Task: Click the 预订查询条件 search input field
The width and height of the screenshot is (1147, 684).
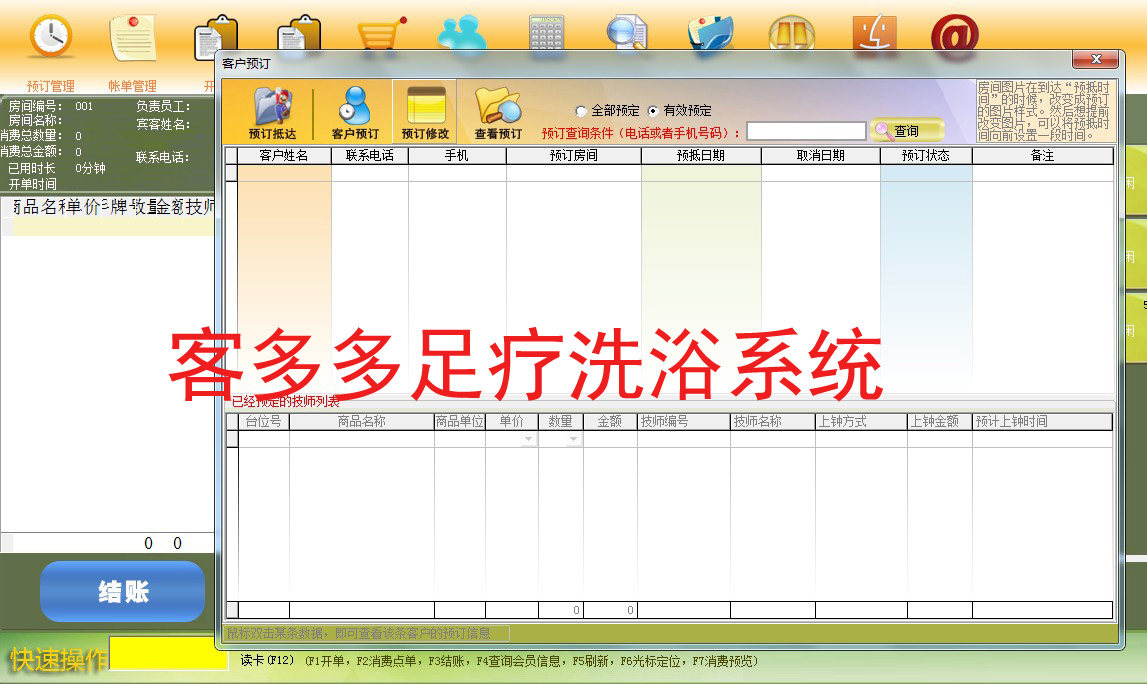Action: 806,131
